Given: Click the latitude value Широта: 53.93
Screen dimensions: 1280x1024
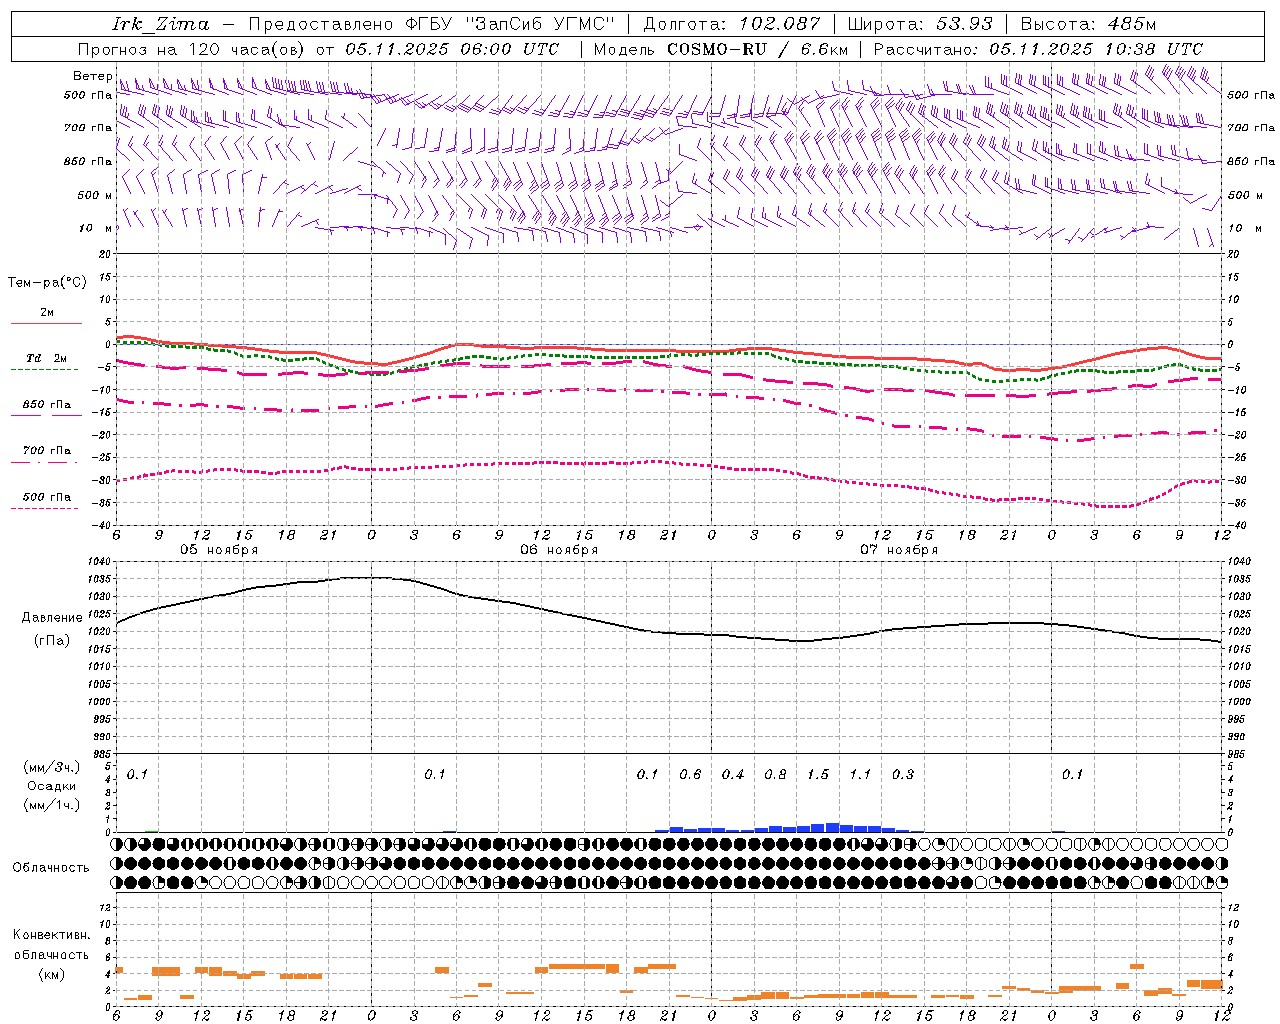Looking at the screenshot, I should pyautogui.click(x=920, y=24).
